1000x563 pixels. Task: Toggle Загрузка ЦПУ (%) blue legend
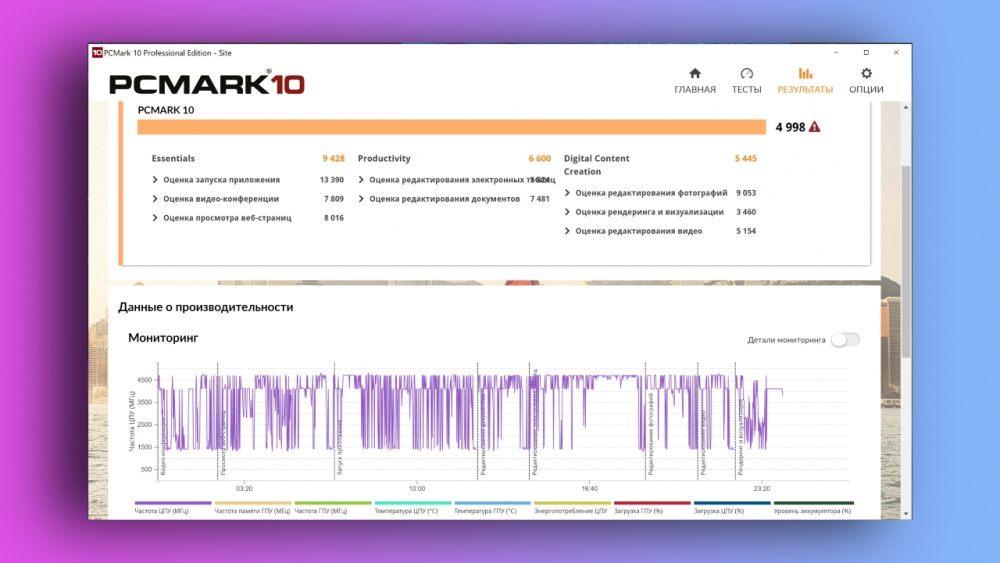pyautogui.click(x=732, y=508)
